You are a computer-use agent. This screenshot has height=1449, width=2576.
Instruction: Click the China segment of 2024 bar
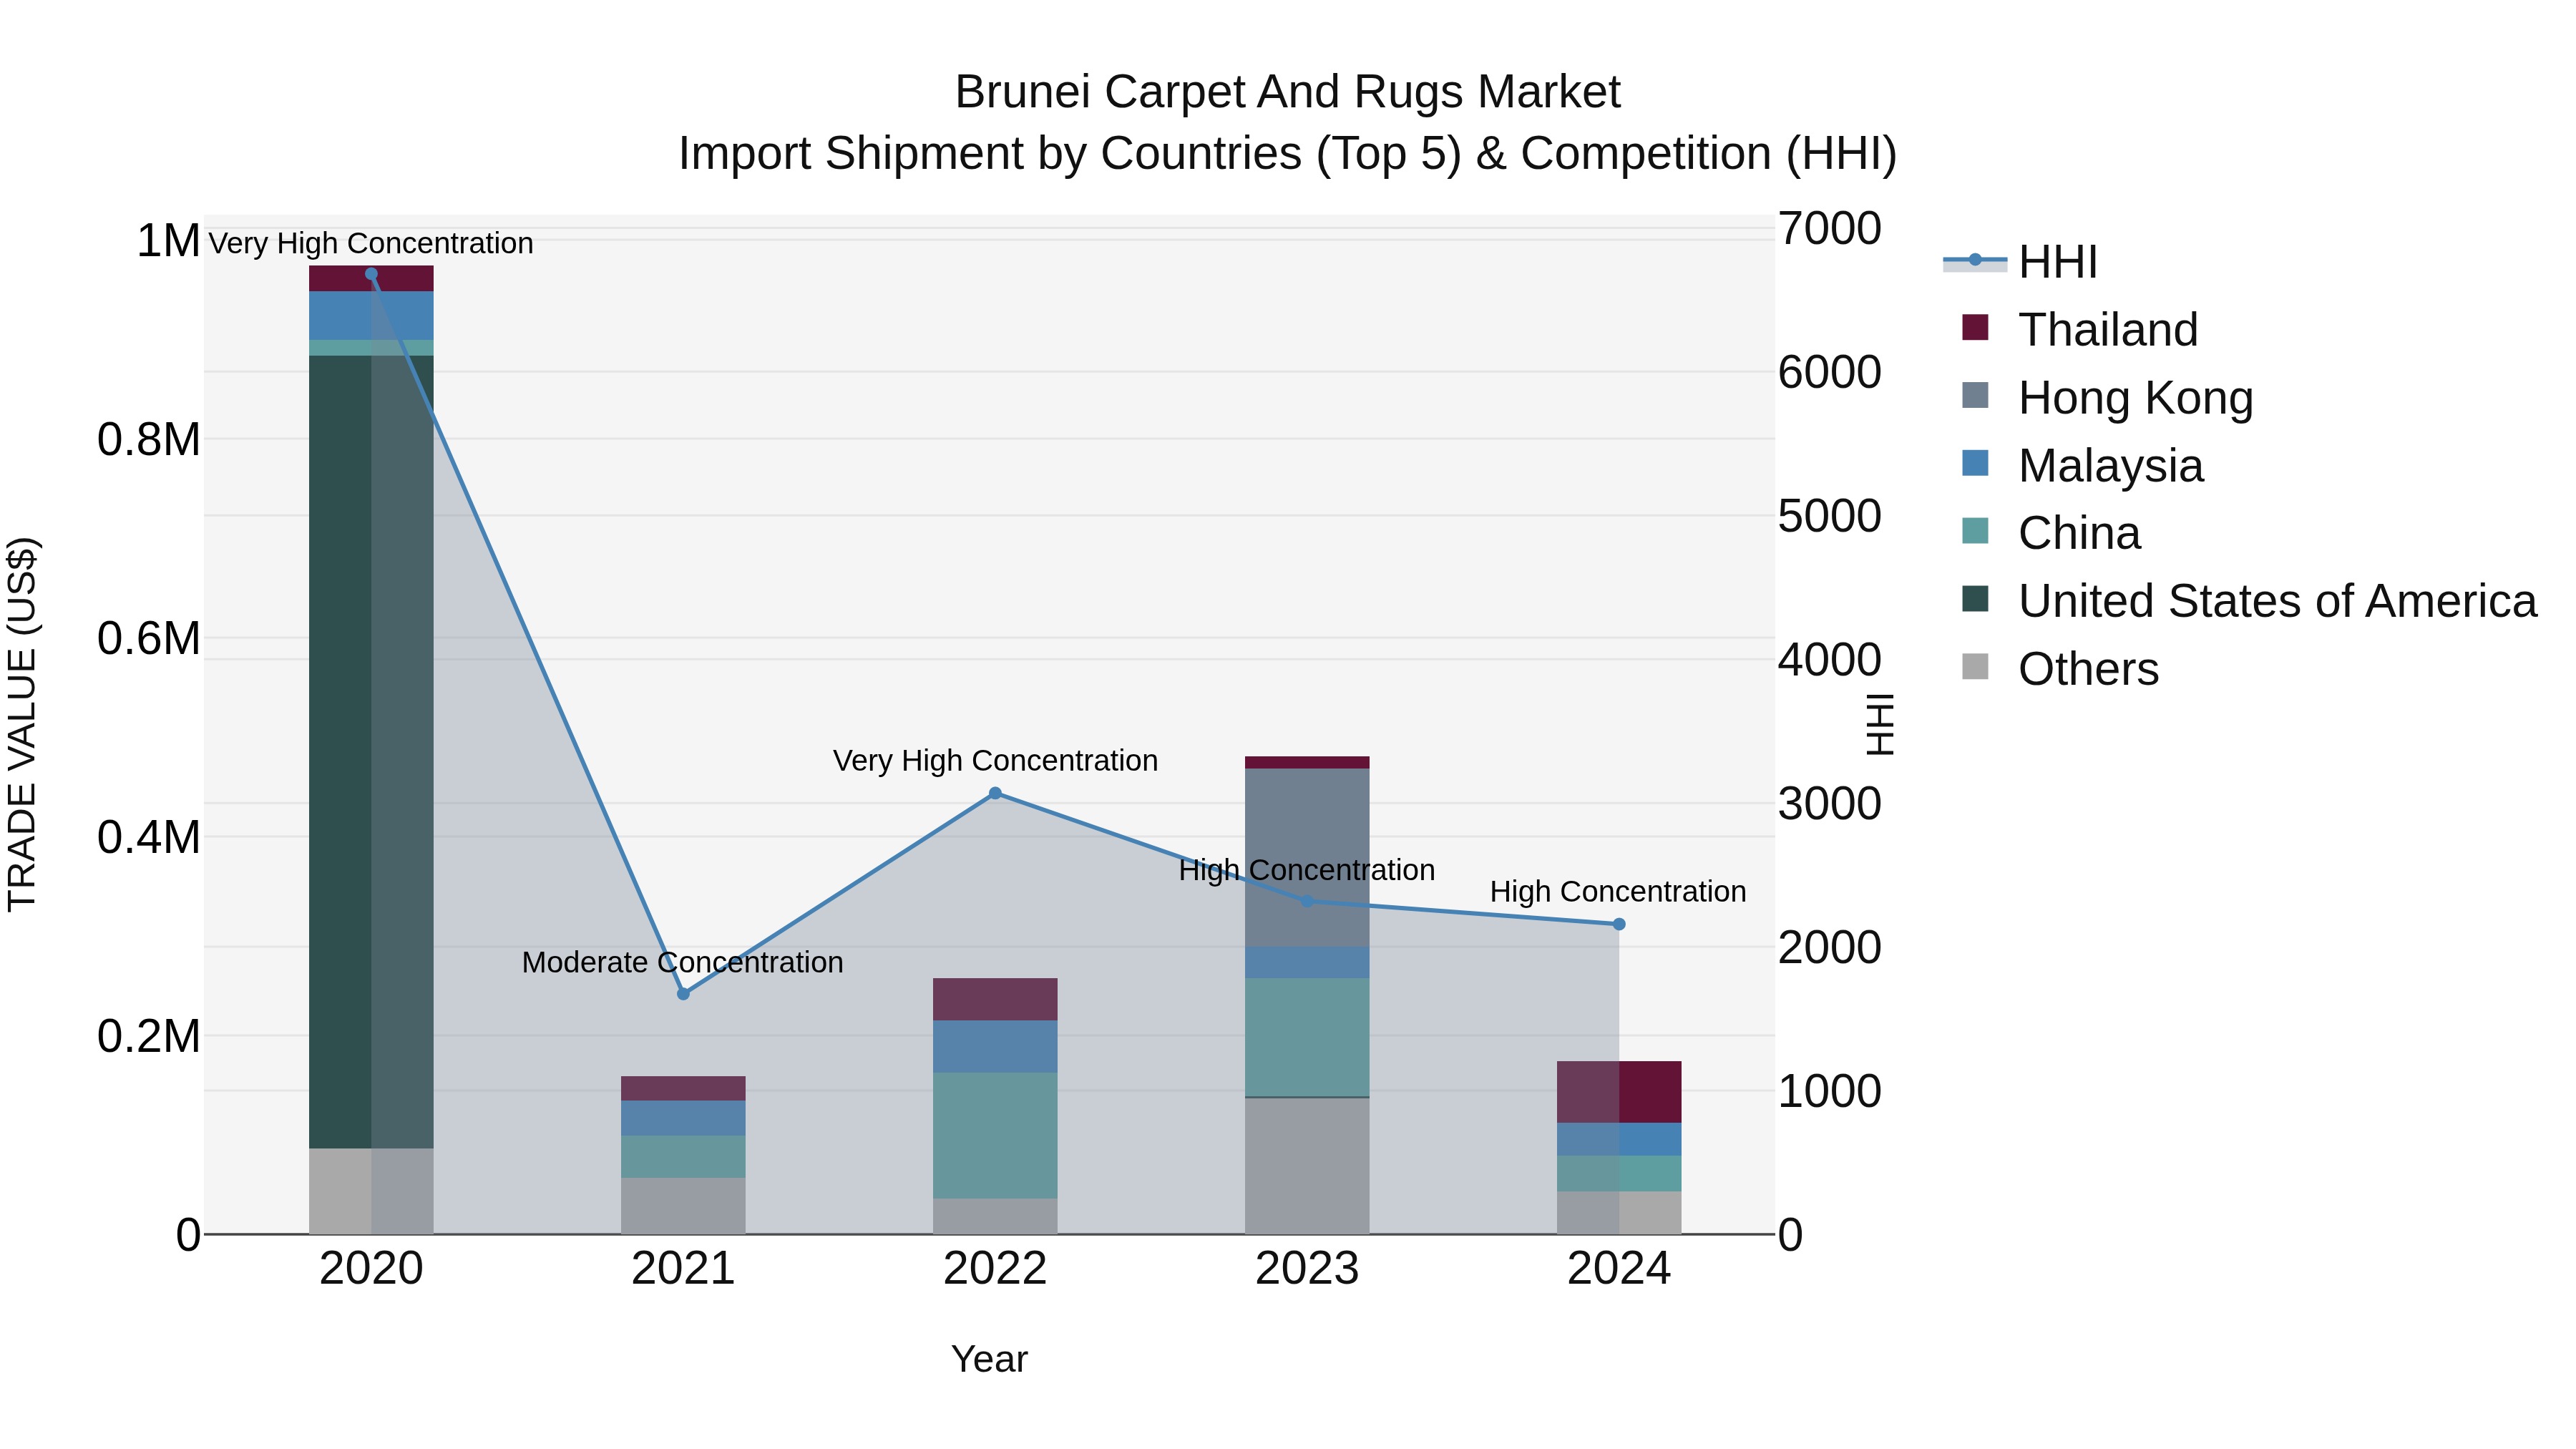tap(1619, 1174)
